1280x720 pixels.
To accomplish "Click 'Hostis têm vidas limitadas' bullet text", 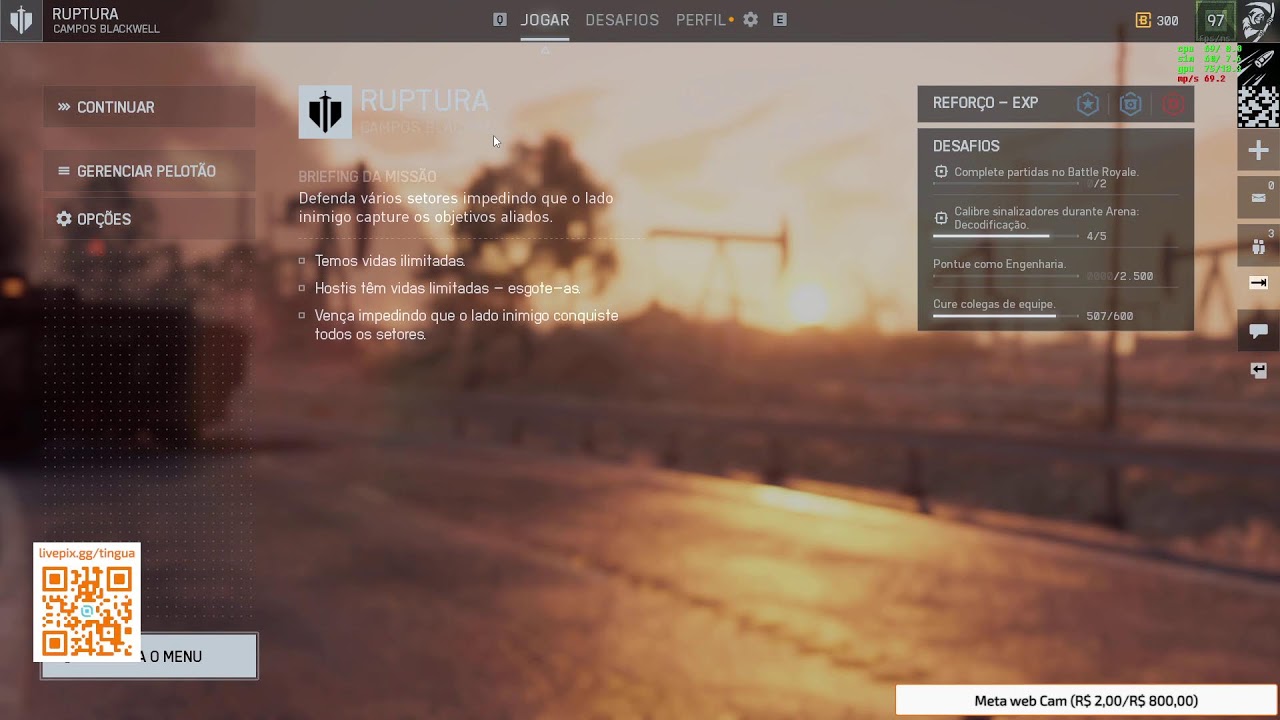I will click(x=447, y=288).
